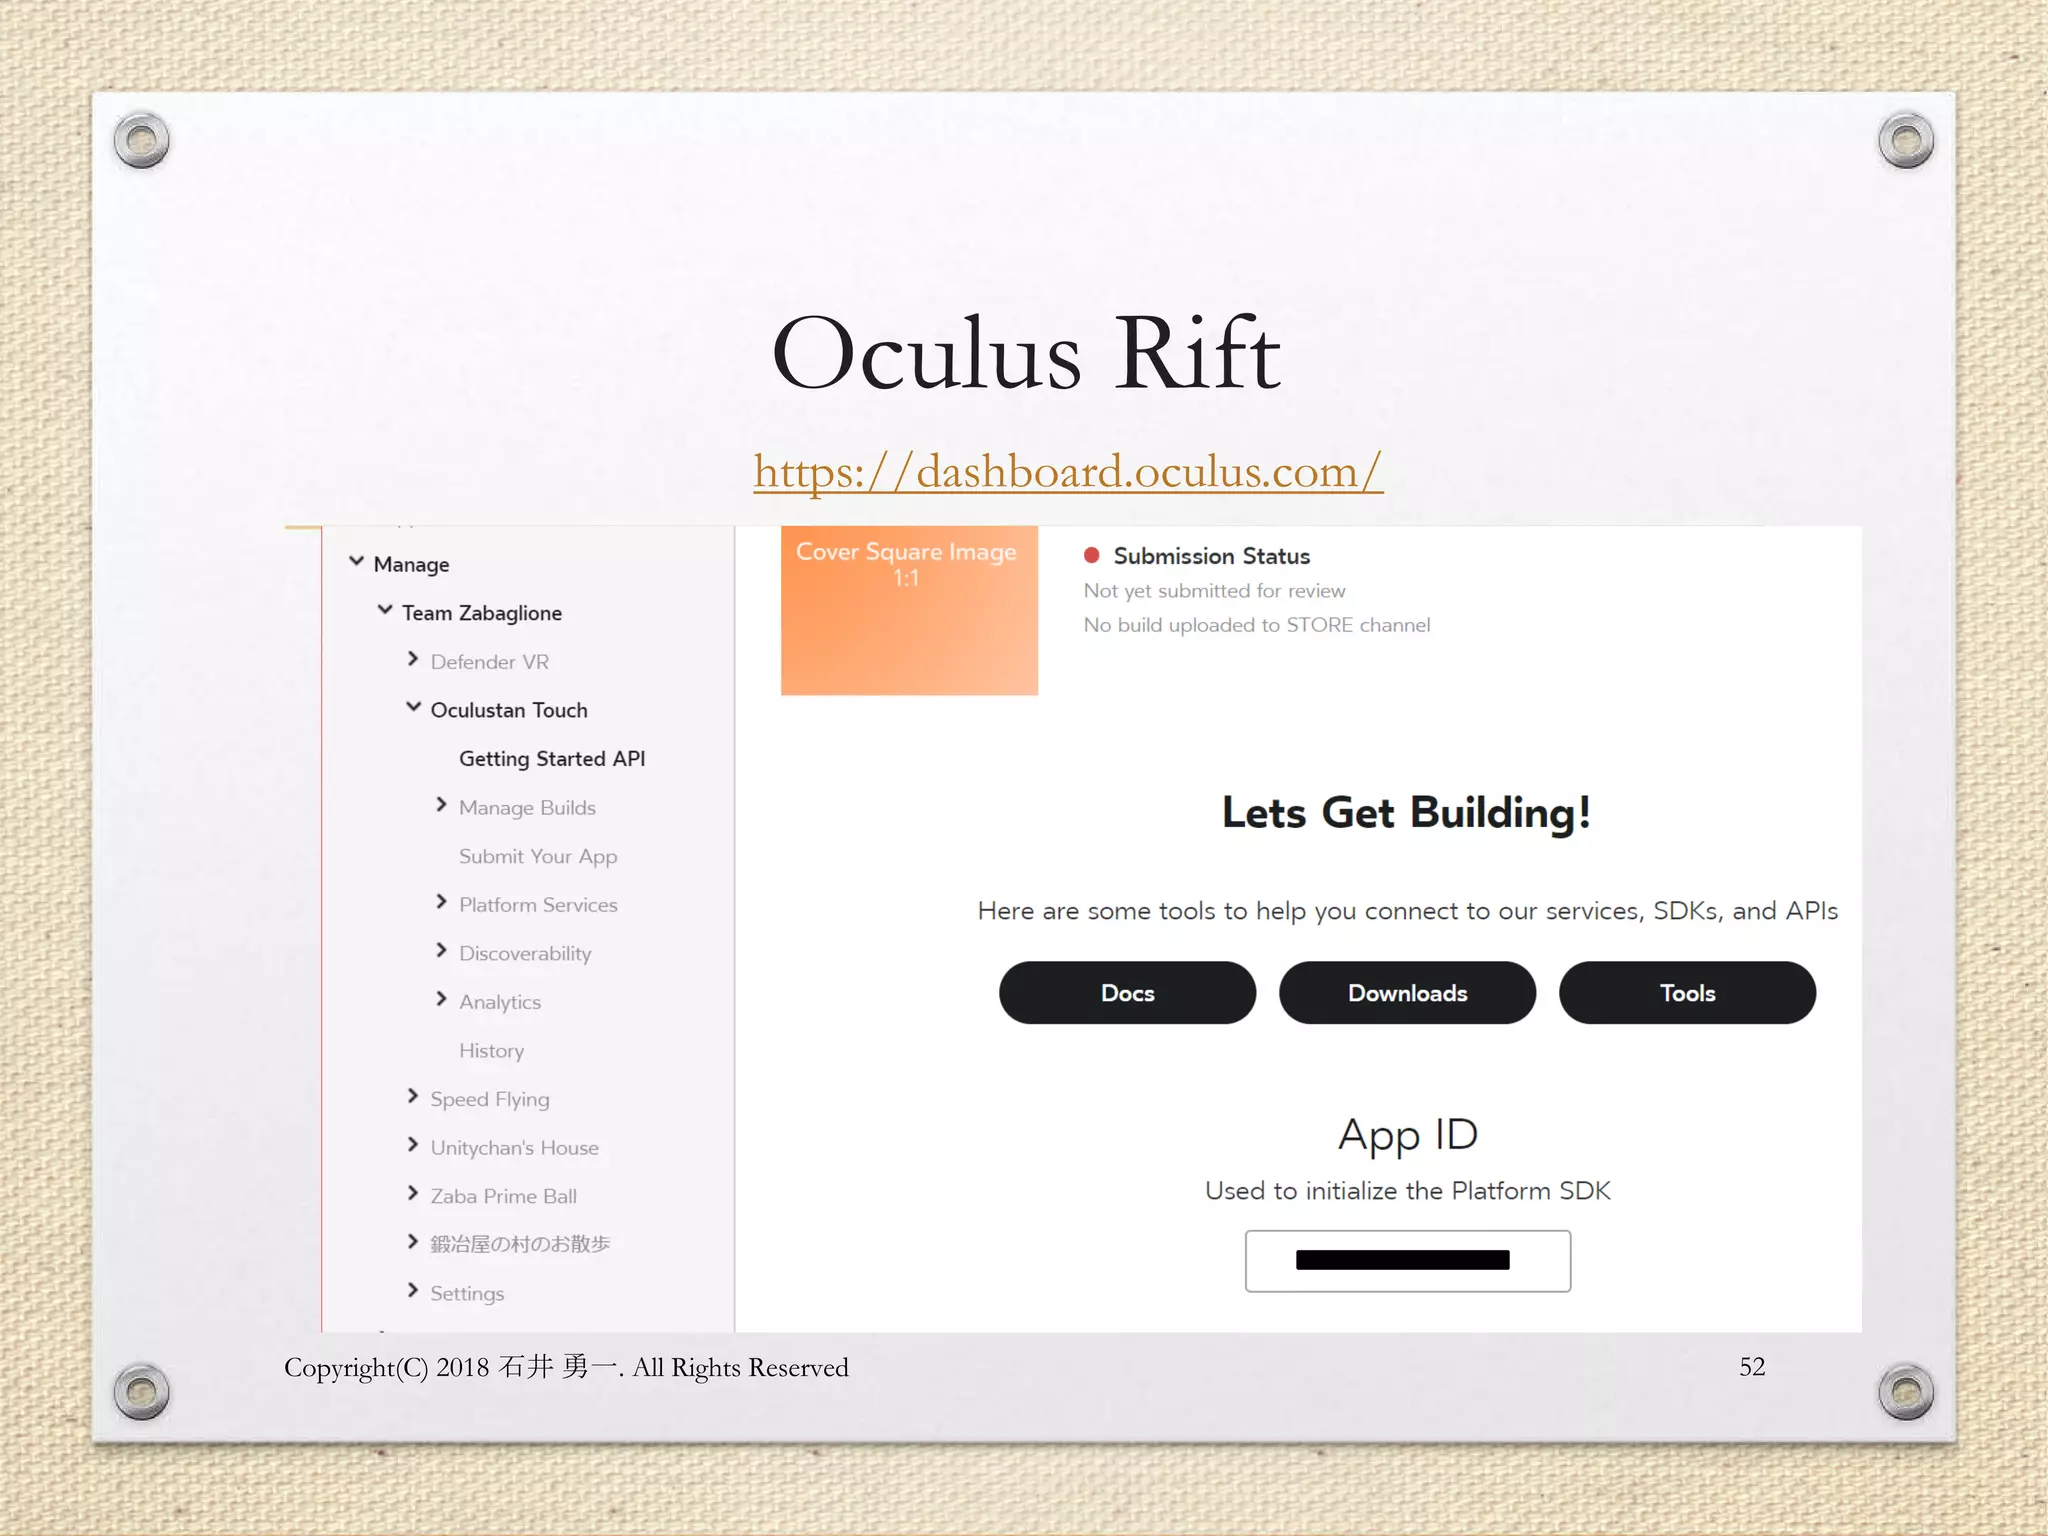The image size is (2048, 1536).
Task: Select Zaba Prime Ball app entry
Action: click(x=503, y=1196)
